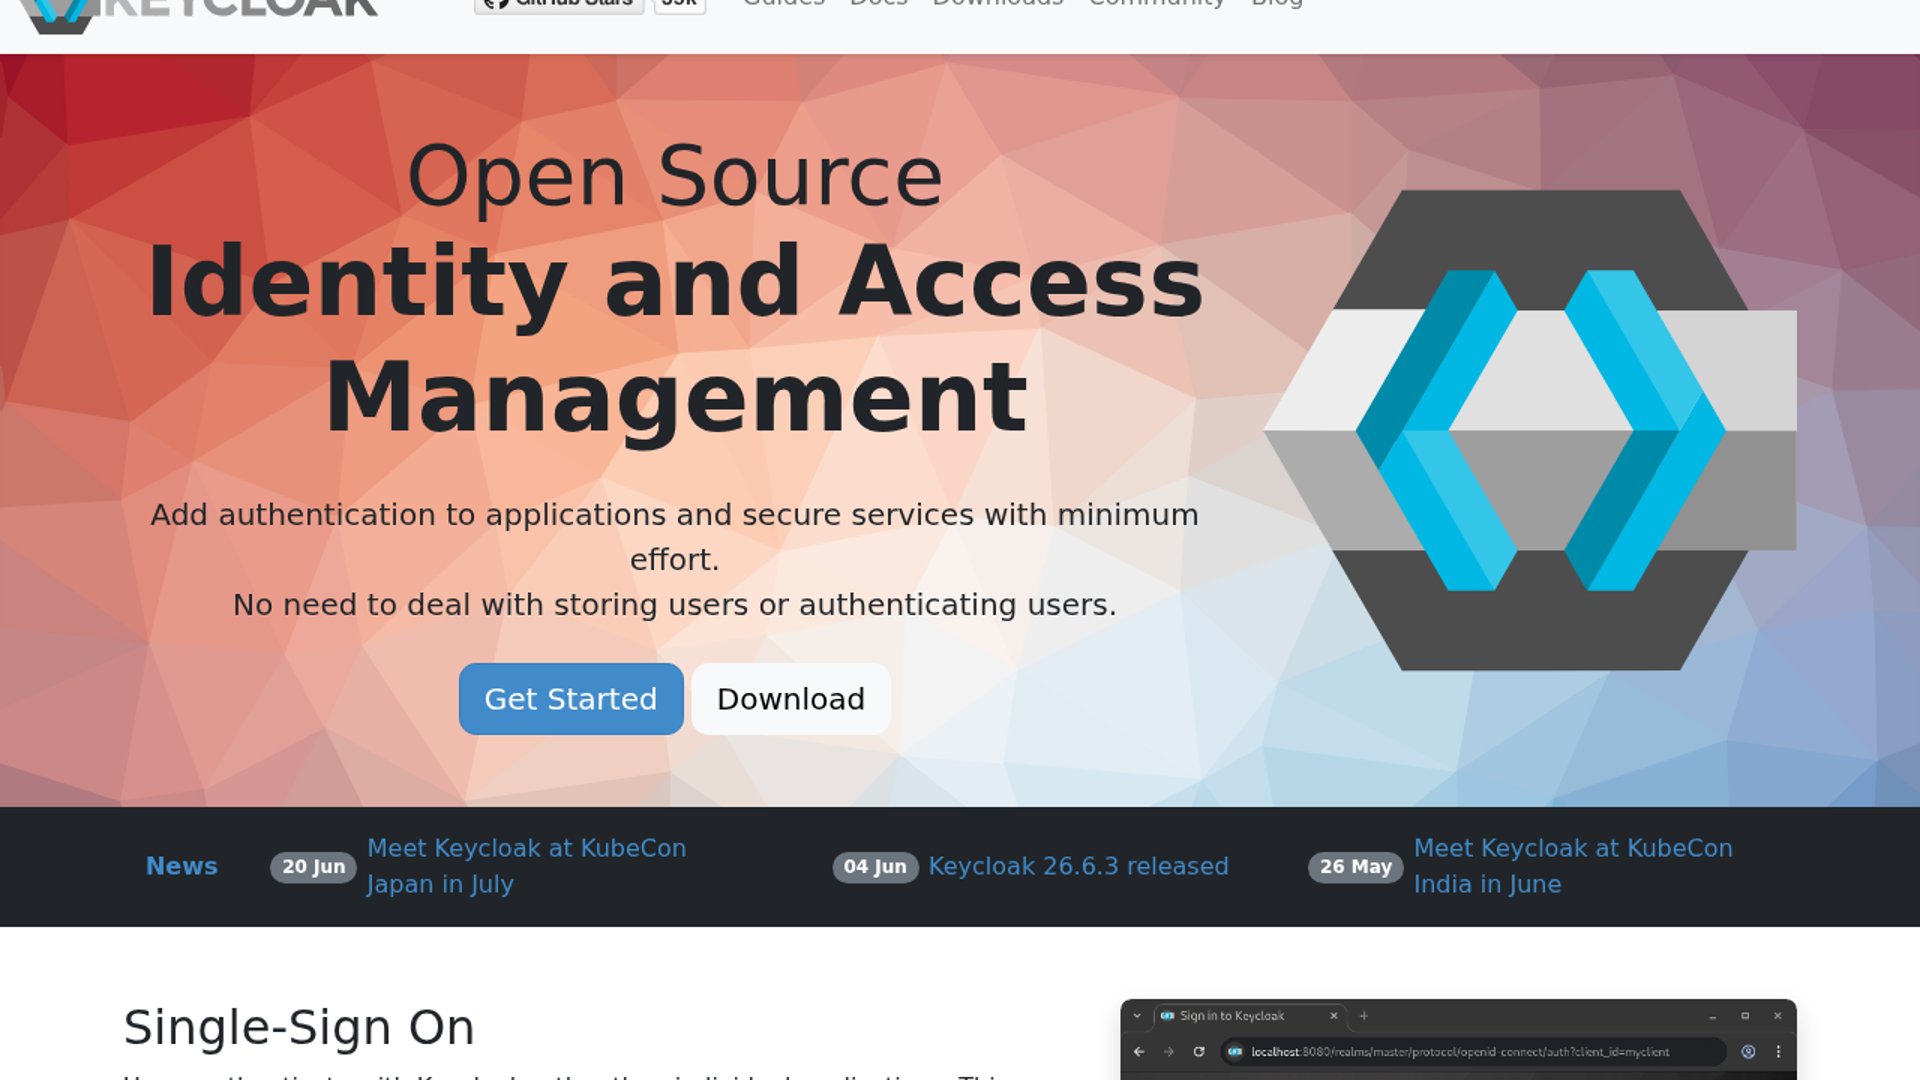Viewport: 1920px width, 1080px height.
Task: Click the 04 Jun date badge
Action: click(875, 867)
